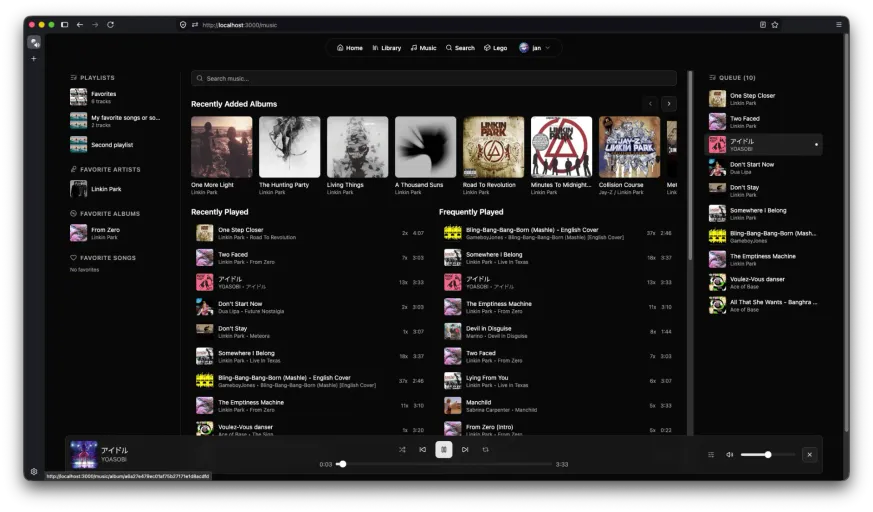873x512 pixels.
Task: Skip to the next track
Action: click(465, 450)
